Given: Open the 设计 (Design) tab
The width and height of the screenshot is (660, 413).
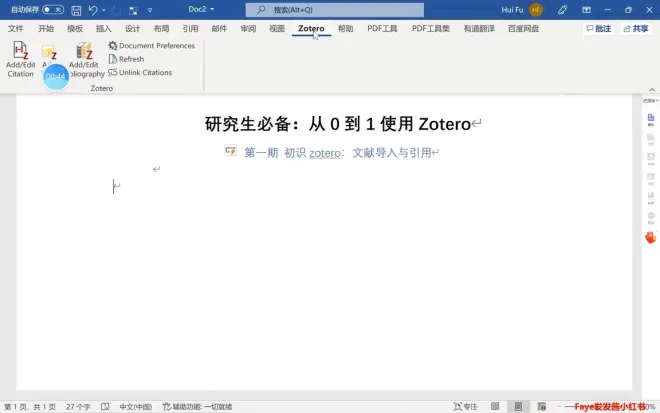Looking at the screenshot, I should click(132, 29).
